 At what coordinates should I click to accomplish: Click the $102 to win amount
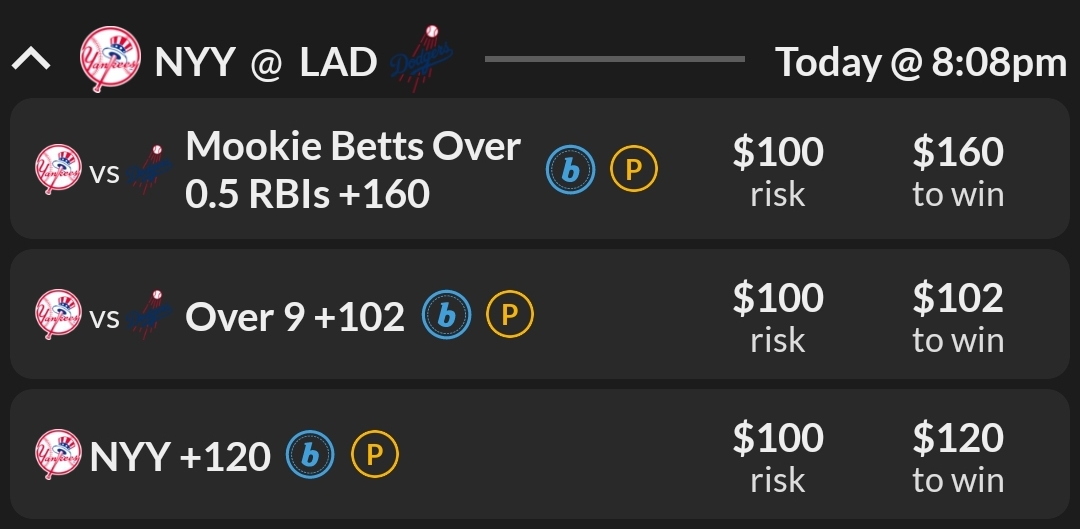point(957,317)
